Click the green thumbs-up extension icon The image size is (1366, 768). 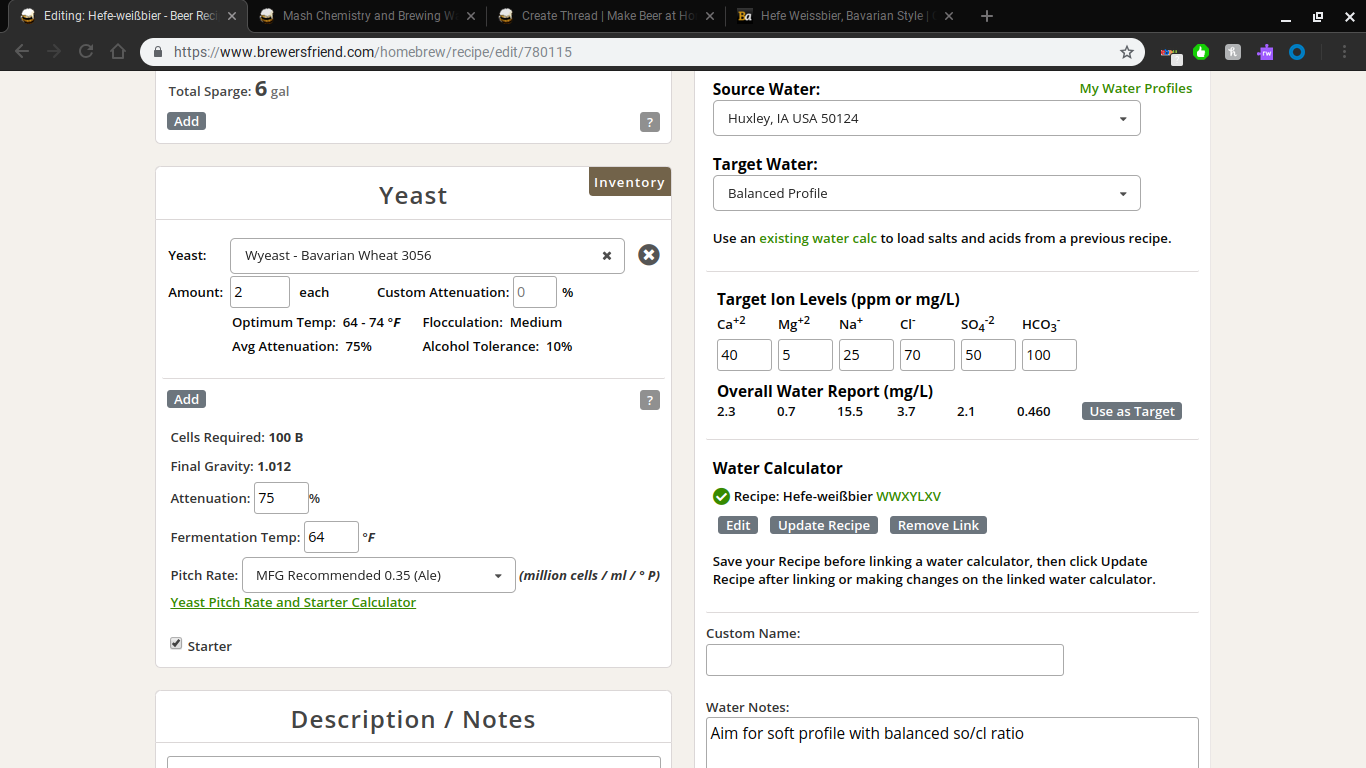point(1201,52)
